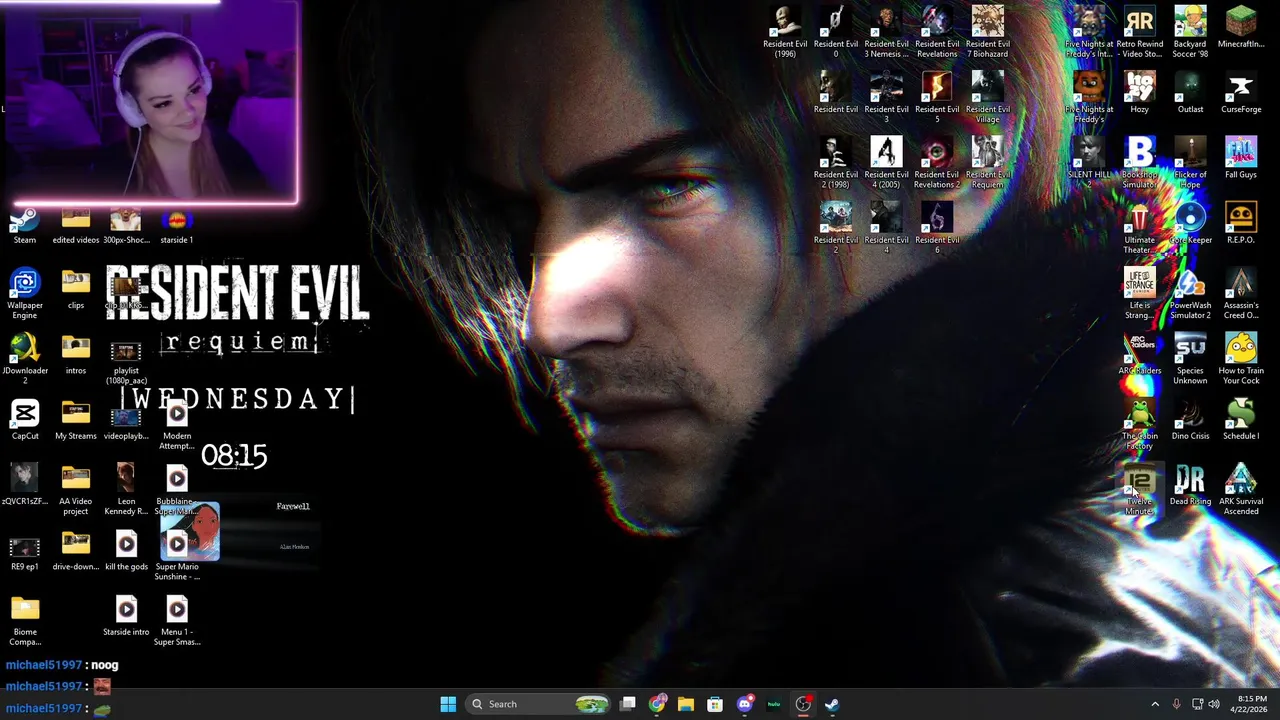Select the R.E.P.O. shortcut
1280x720 pixels.
coord(1241,223)
